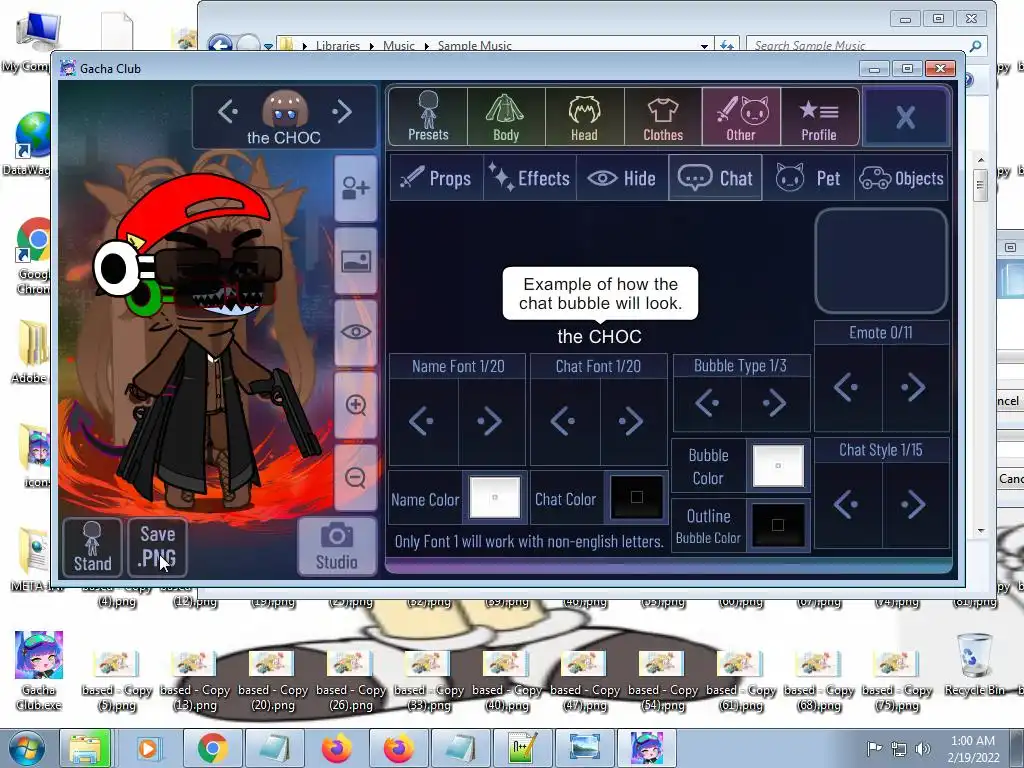
Task: Open the Bubble Color white swatch
Action: pos(778,466)
